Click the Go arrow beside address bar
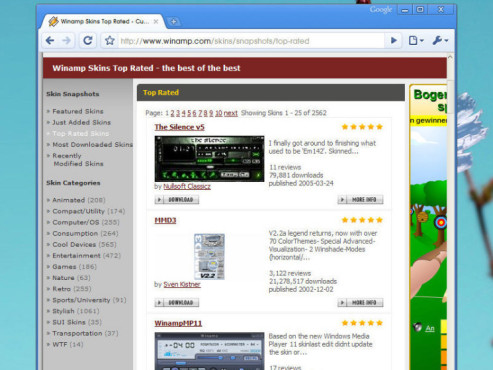 click(x=394, y=41)
